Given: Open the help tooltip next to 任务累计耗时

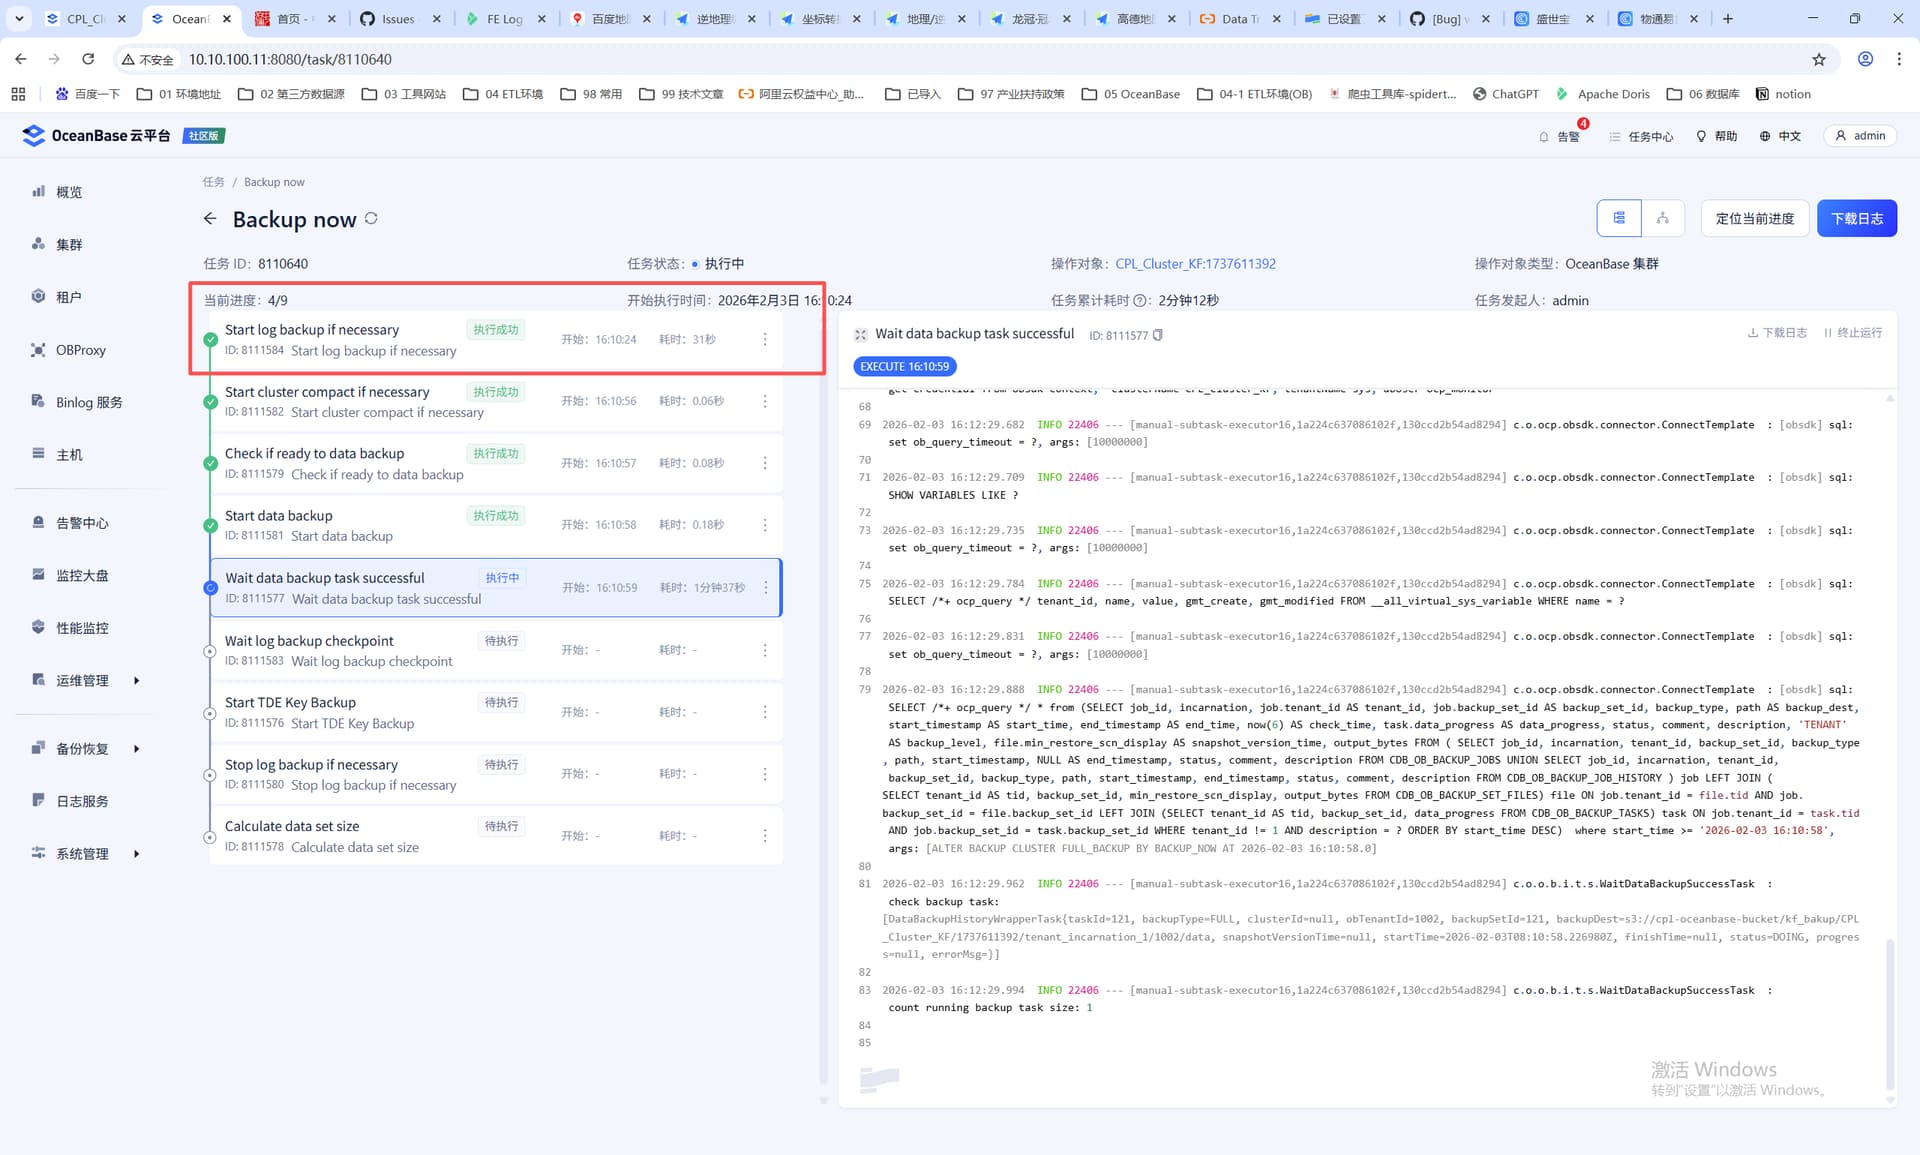Looking at the screenshot, I should click(1140, 300).
